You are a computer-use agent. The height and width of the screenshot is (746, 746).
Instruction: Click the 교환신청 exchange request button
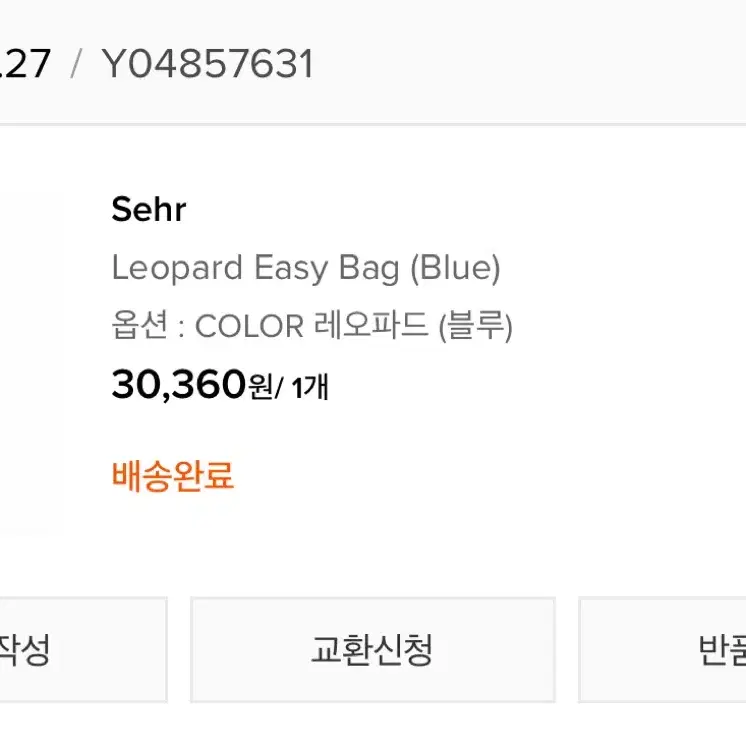click(x=373, y=649)
